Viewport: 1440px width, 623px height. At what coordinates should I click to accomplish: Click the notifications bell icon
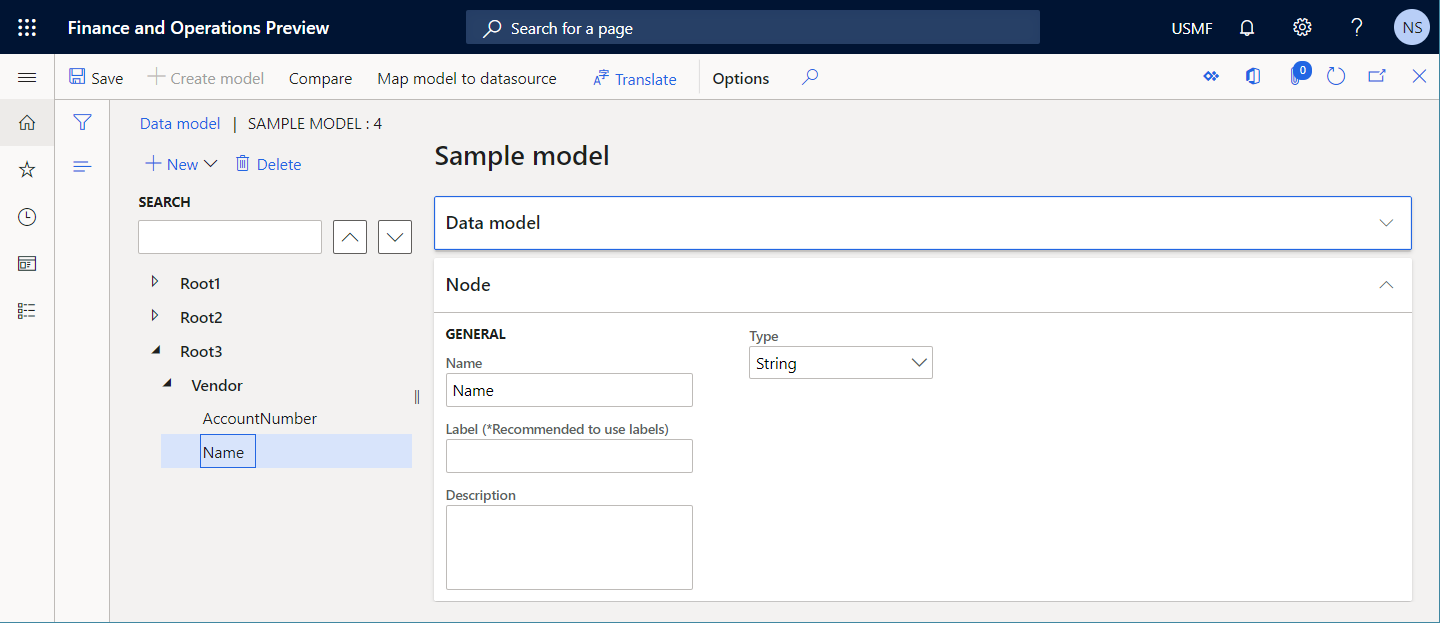1246,27
